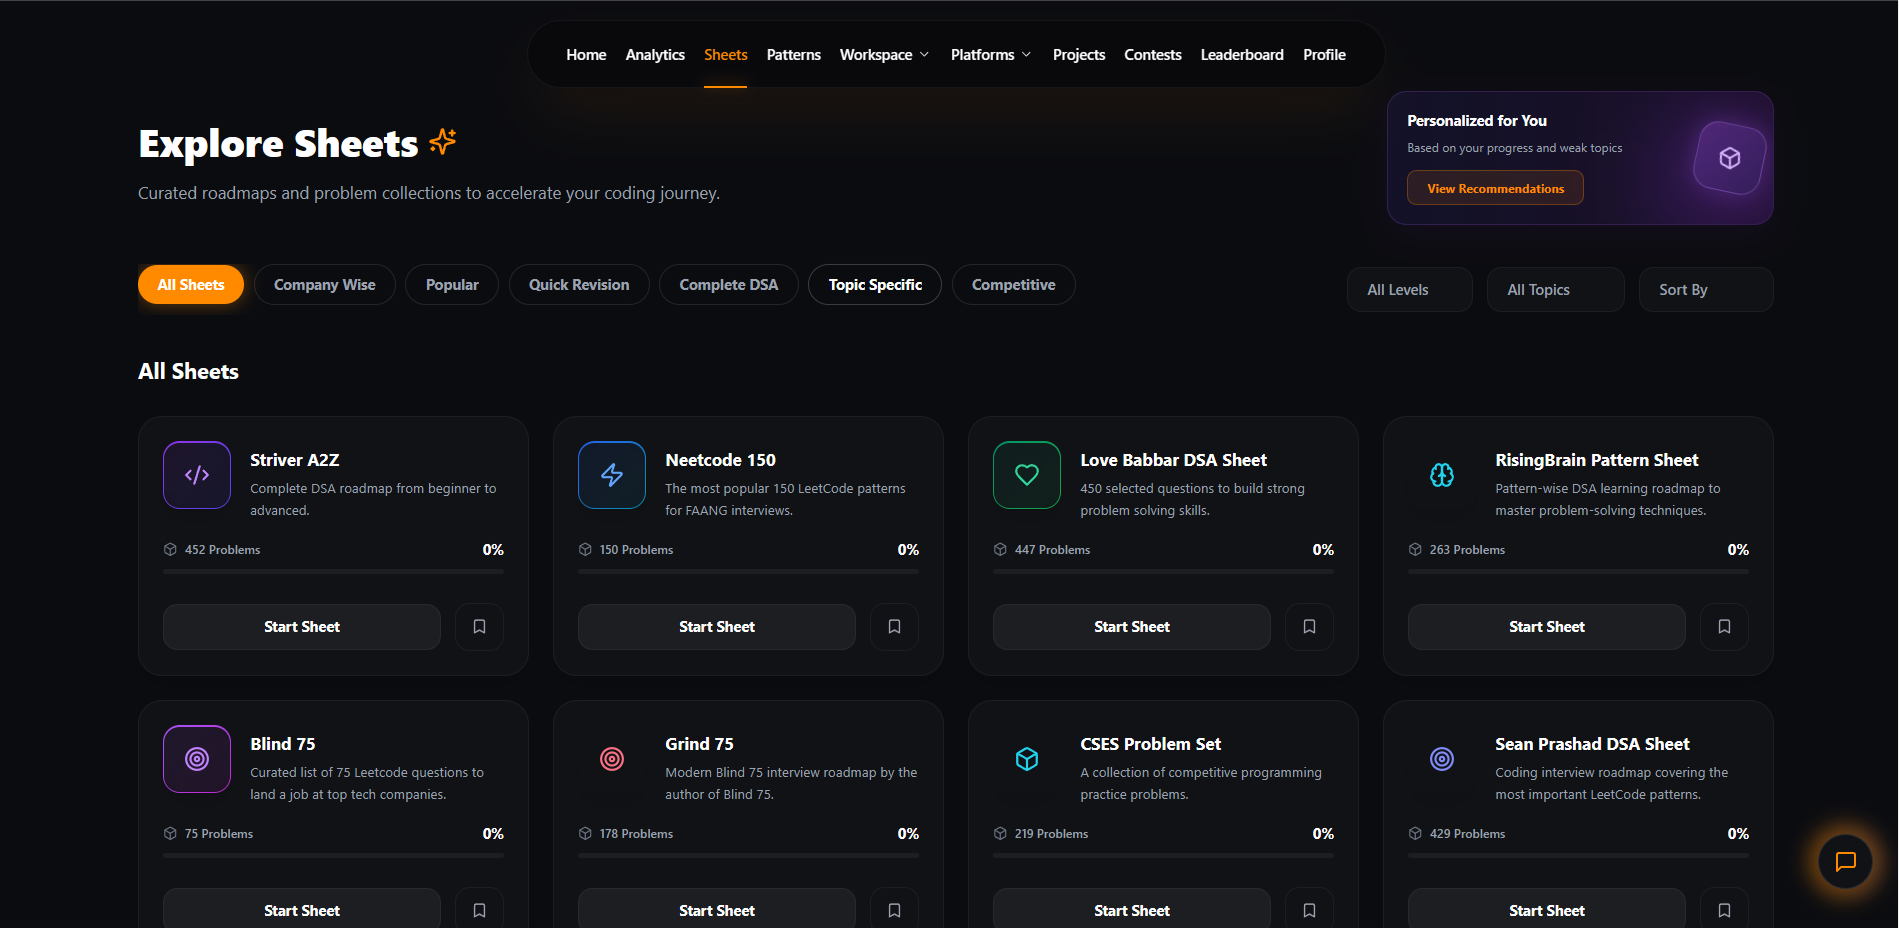Start the RisingBrain Pattern Sheet
The height and width of the screenshot is (928, 1899).
pos(1547,627)
